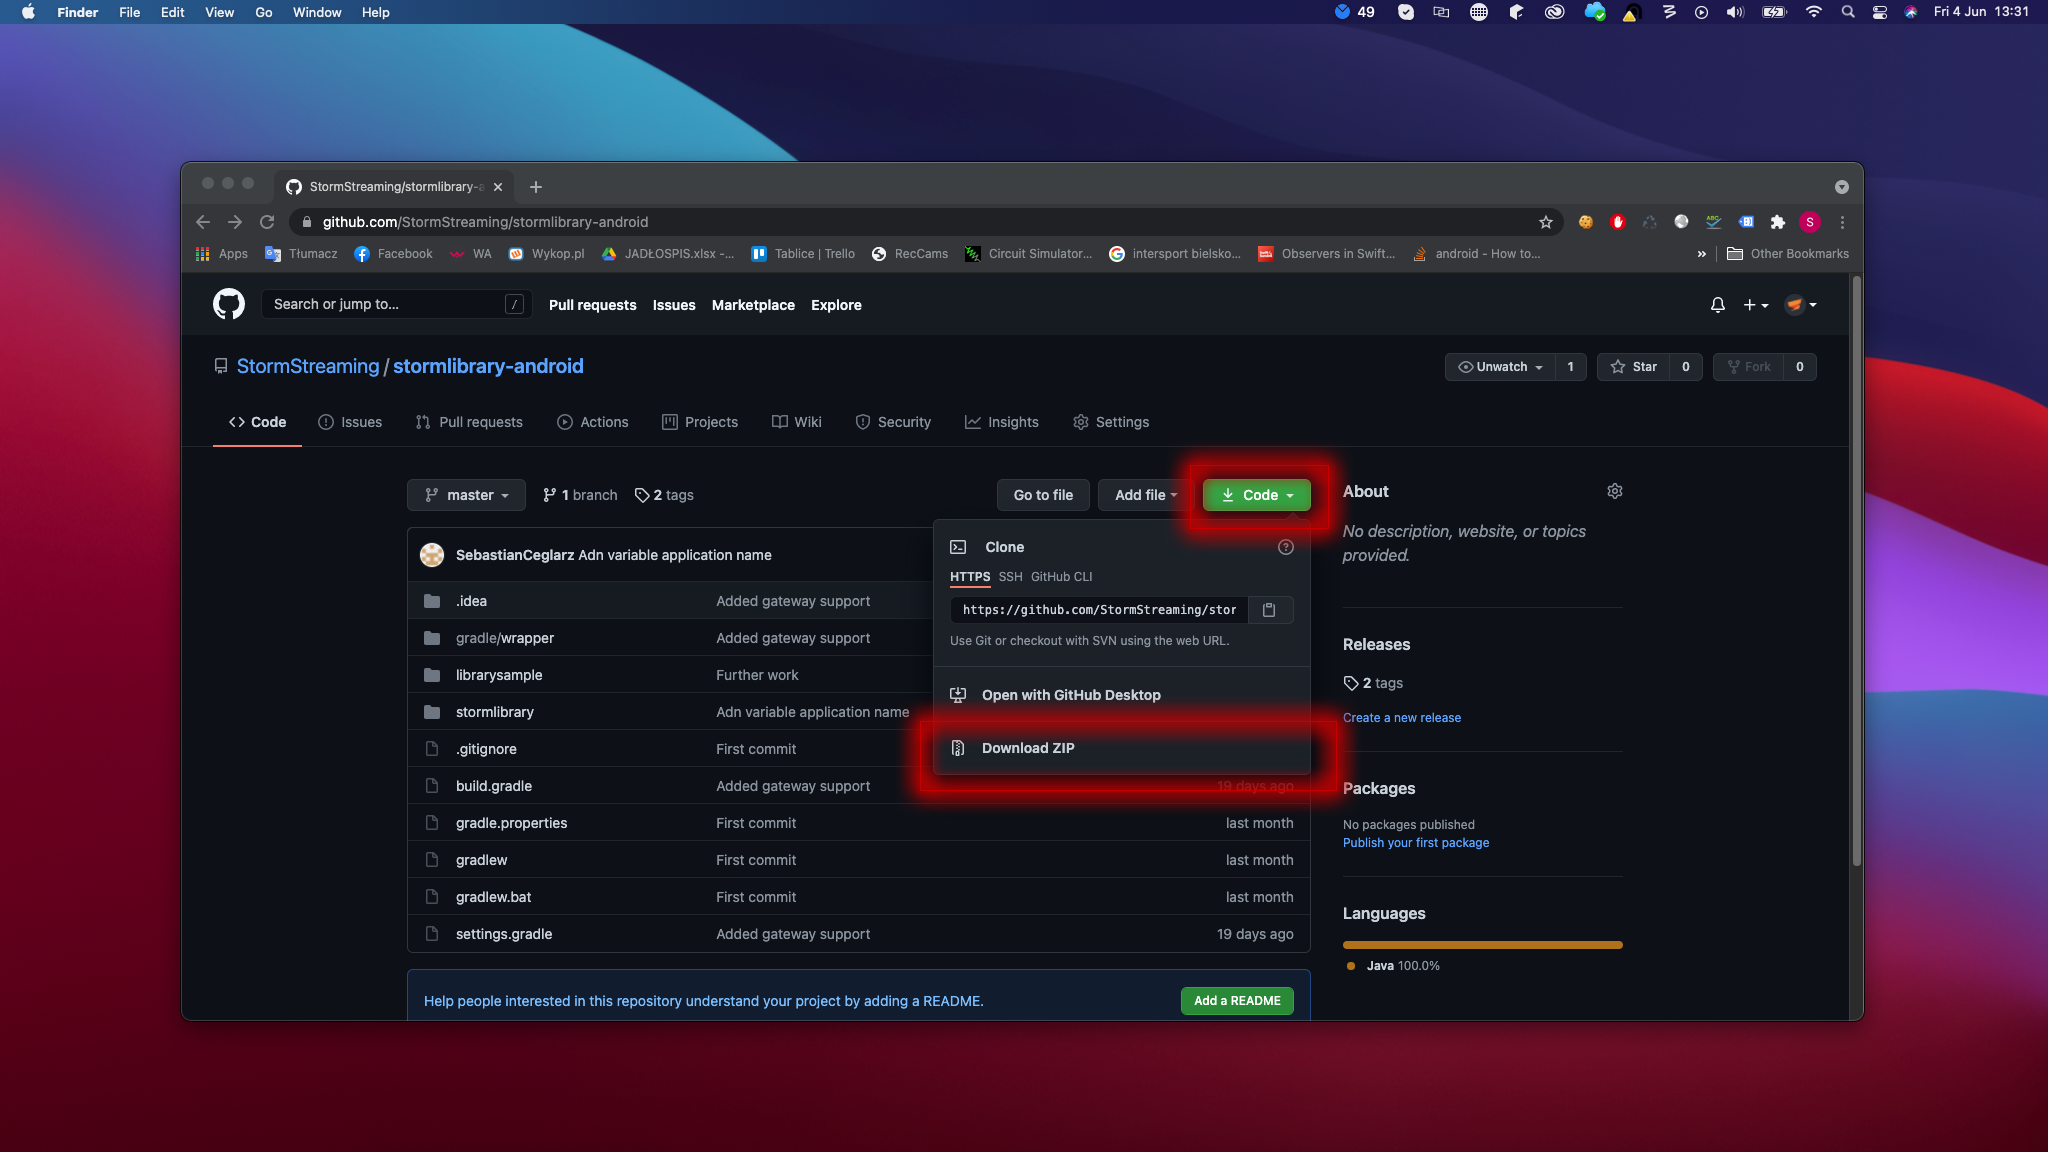Open the librarysample folder
Image resolution: width=2048 pixels, height=1152 pixels.
(499, 675)
